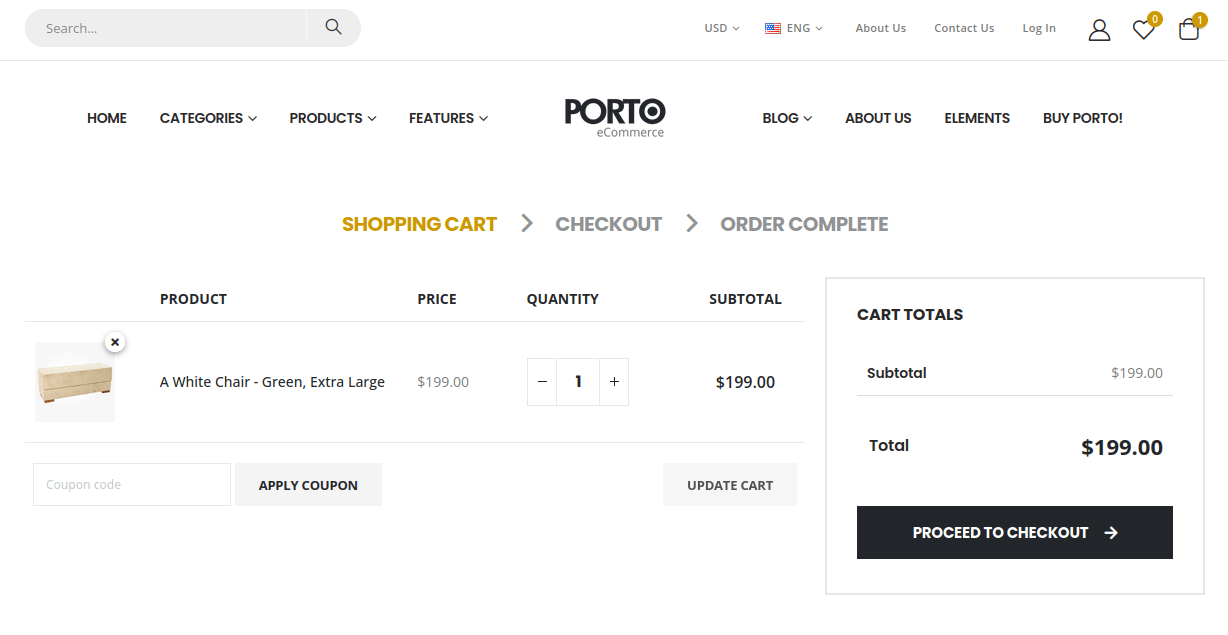The height and width of the screenshot is (635, 1228).
Task: Click the UPDATE CART button
Action: point(729,484)
